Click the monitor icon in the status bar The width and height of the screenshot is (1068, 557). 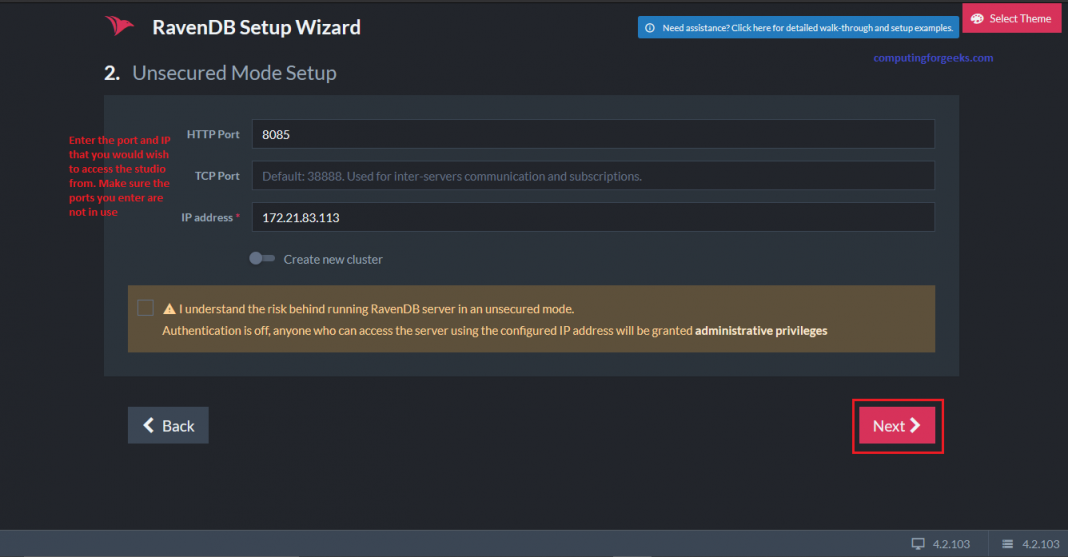tap(918, 544)
